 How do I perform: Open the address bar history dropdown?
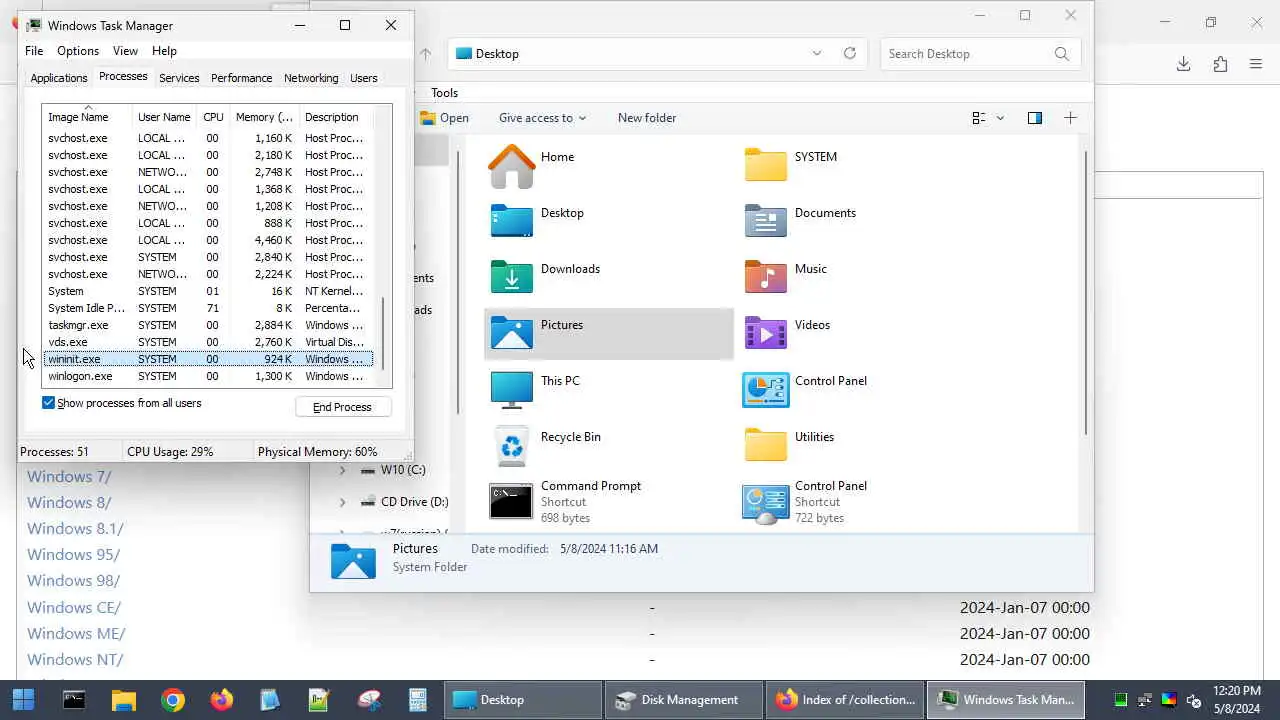817,54
